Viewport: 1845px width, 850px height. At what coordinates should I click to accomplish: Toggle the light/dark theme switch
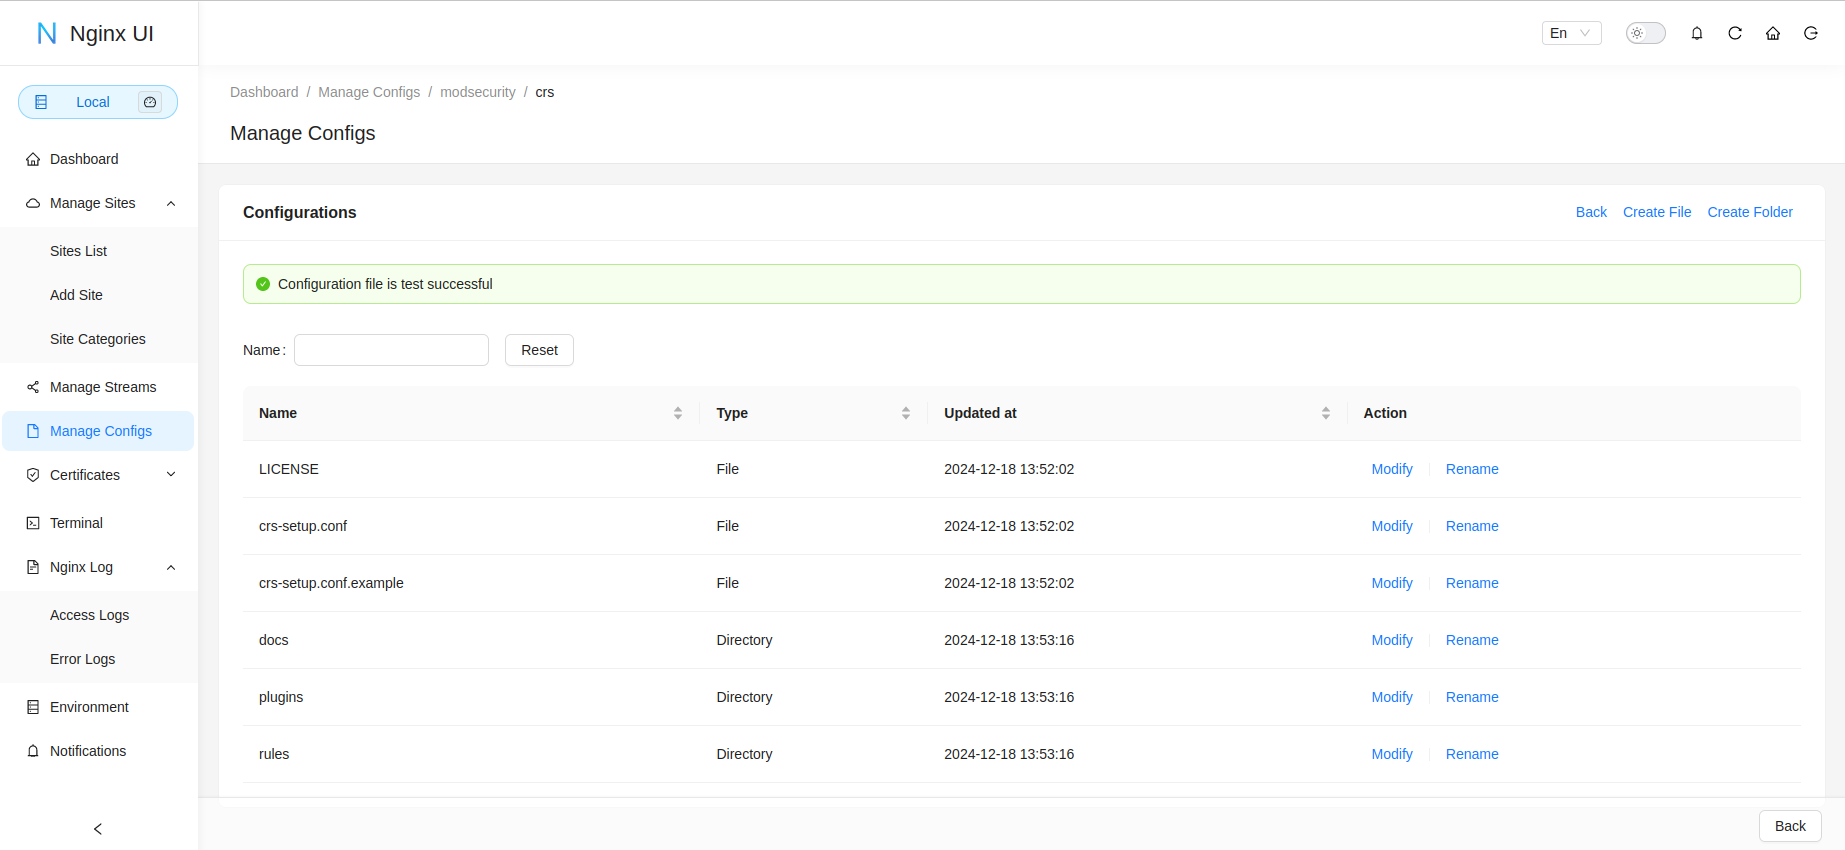[x=1646, y=33]
